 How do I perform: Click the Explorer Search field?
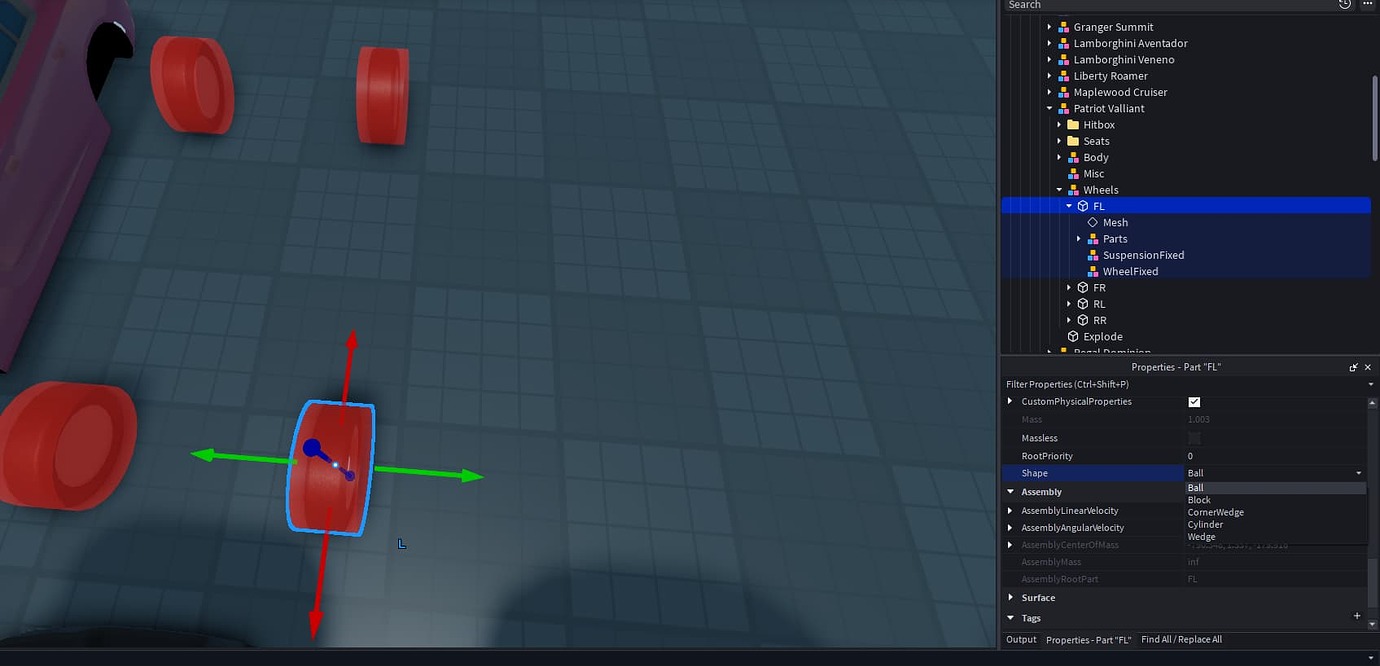[x=1168, y=5]
